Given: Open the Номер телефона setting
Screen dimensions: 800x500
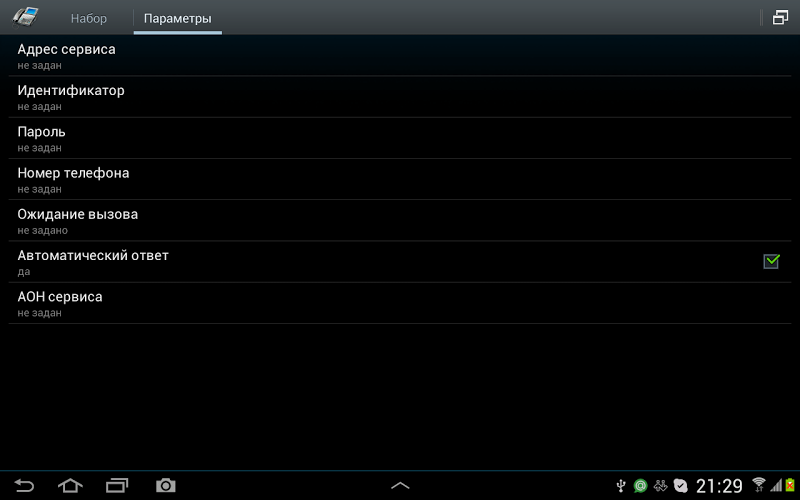Looking at the screenshot, I should (400, 180).
